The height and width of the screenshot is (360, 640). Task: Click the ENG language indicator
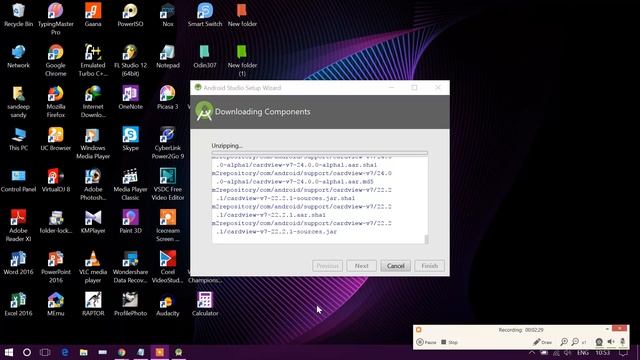click(x=582, y=353)
